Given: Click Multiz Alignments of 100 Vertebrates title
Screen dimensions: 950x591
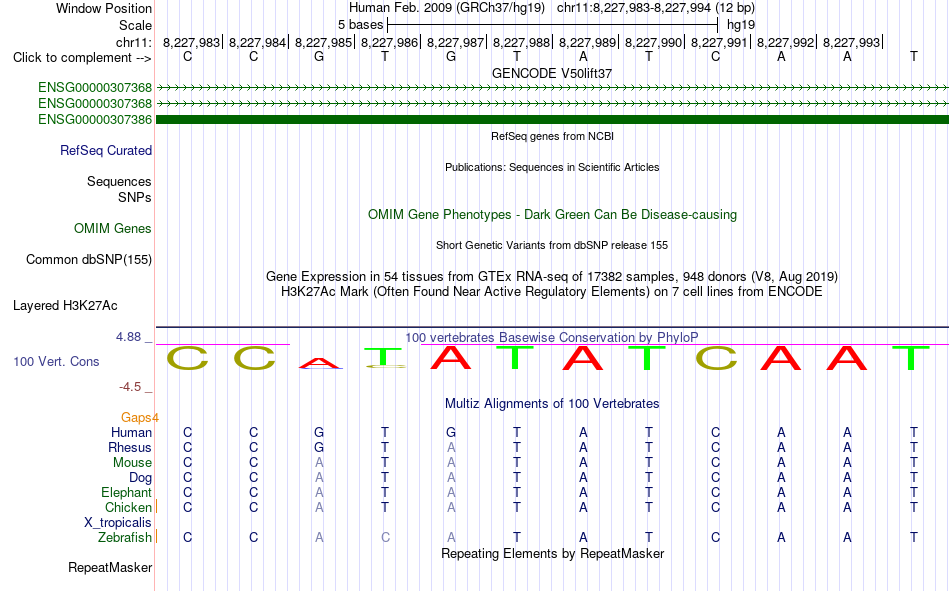Looking at the screenshot, I should click(x=552, y=404).
